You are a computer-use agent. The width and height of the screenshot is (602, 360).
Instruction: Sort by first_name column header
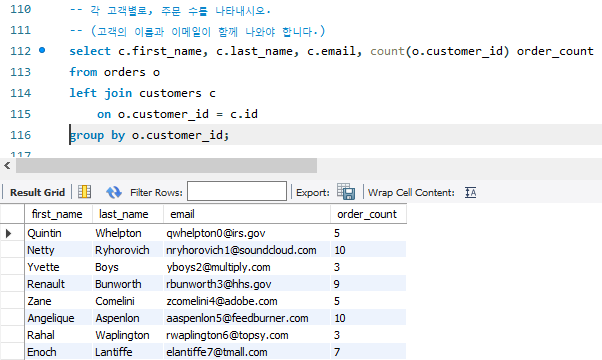pos(59,214)
